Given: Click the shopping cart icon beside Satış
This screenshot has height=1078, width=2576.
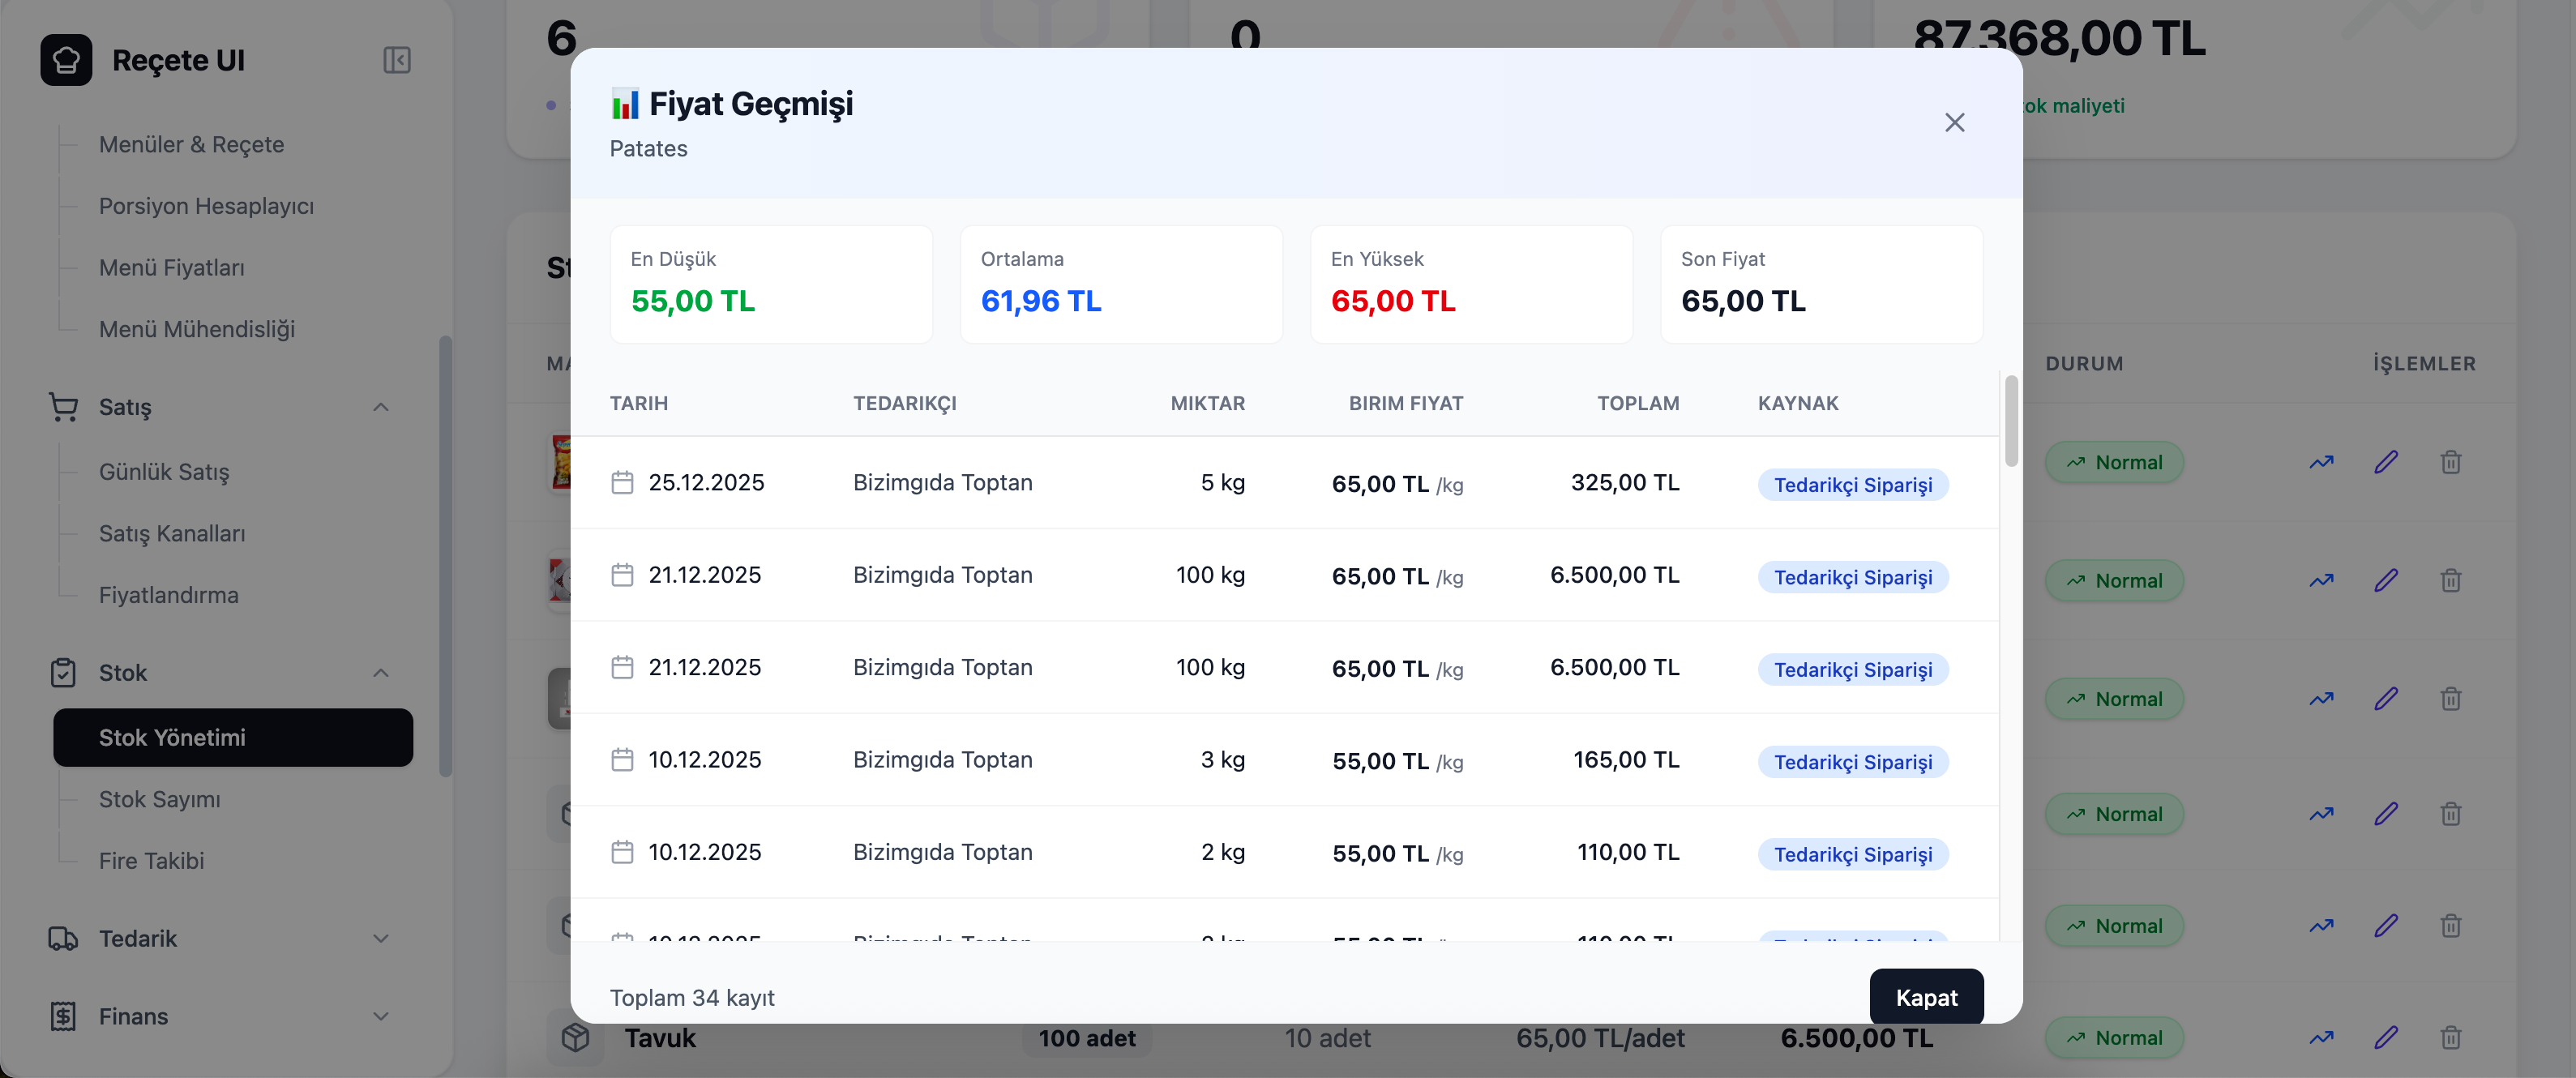Looking at the screenshot, I should [x=63, y=407].
